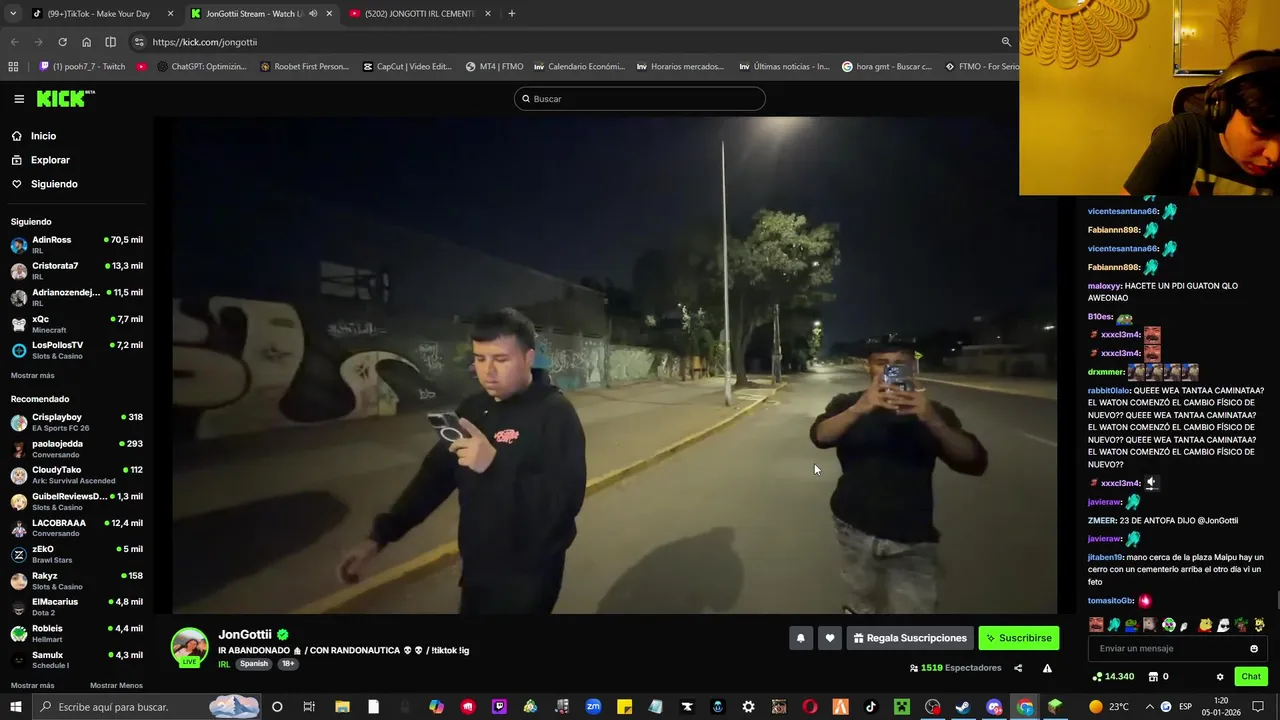Click the browser back arrow
The image size is (1280, 720).
[x=14, y=42]
